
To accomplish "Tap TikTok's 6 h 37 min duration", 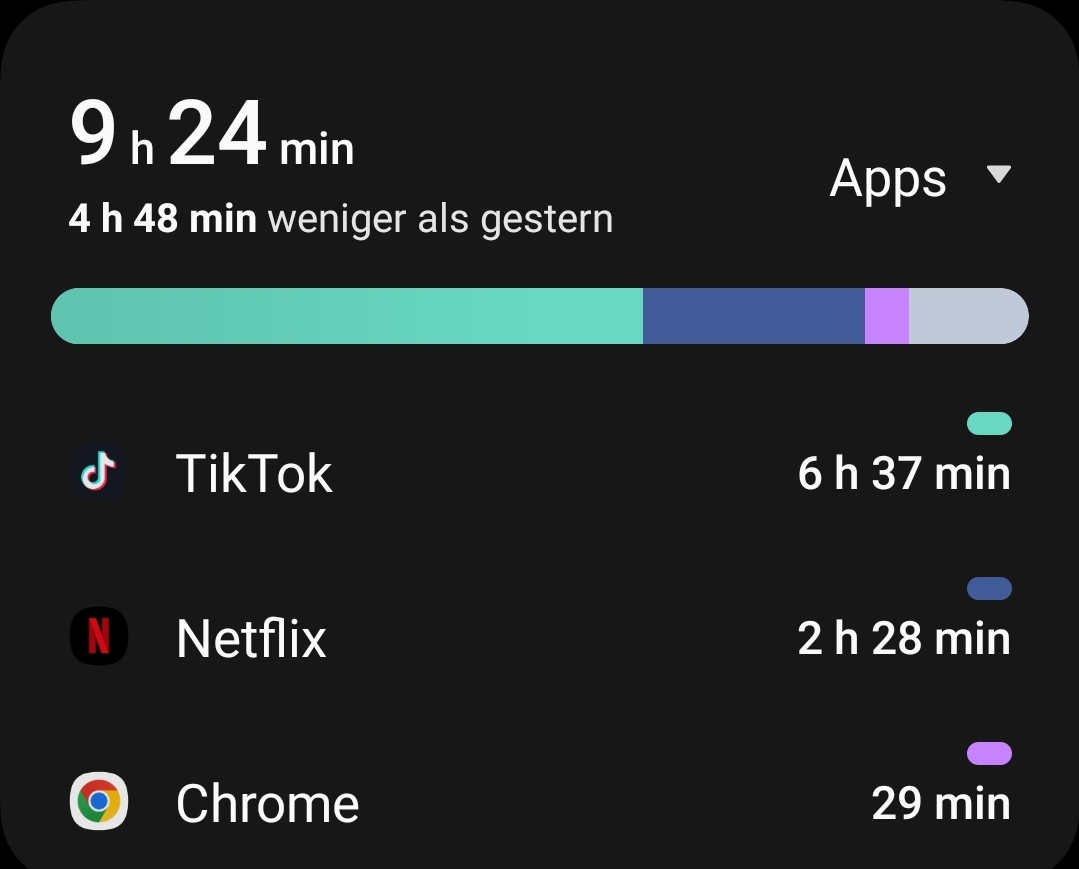I will (904, 473).
